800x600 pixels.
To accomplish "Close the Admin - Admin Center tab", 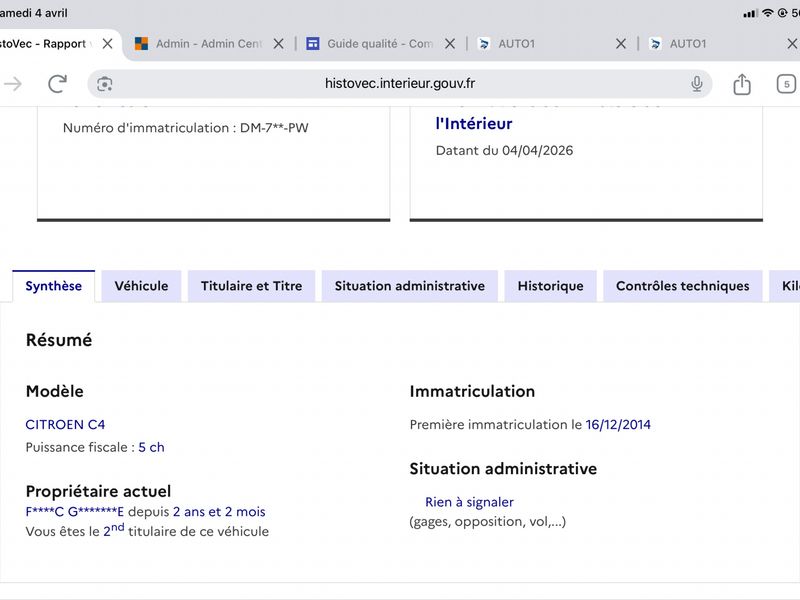I will click(x=279, y=44).
